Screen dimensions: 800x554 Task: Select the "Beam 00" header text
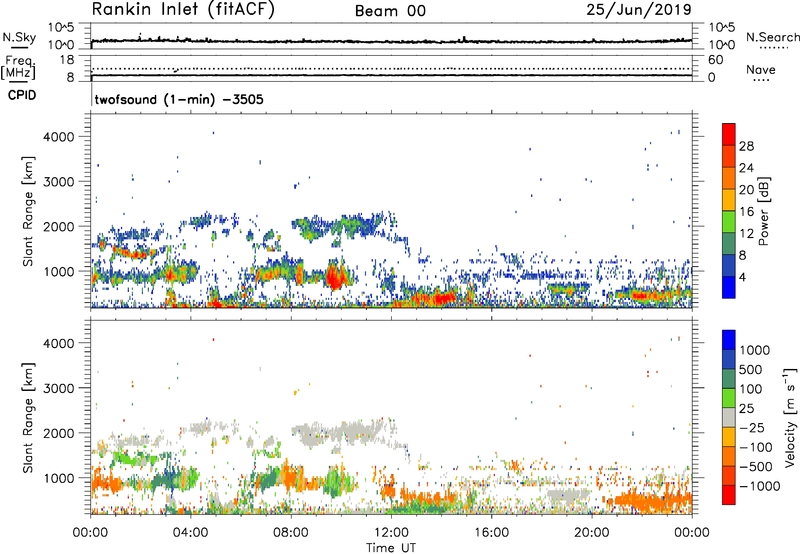tap(390, 11)
